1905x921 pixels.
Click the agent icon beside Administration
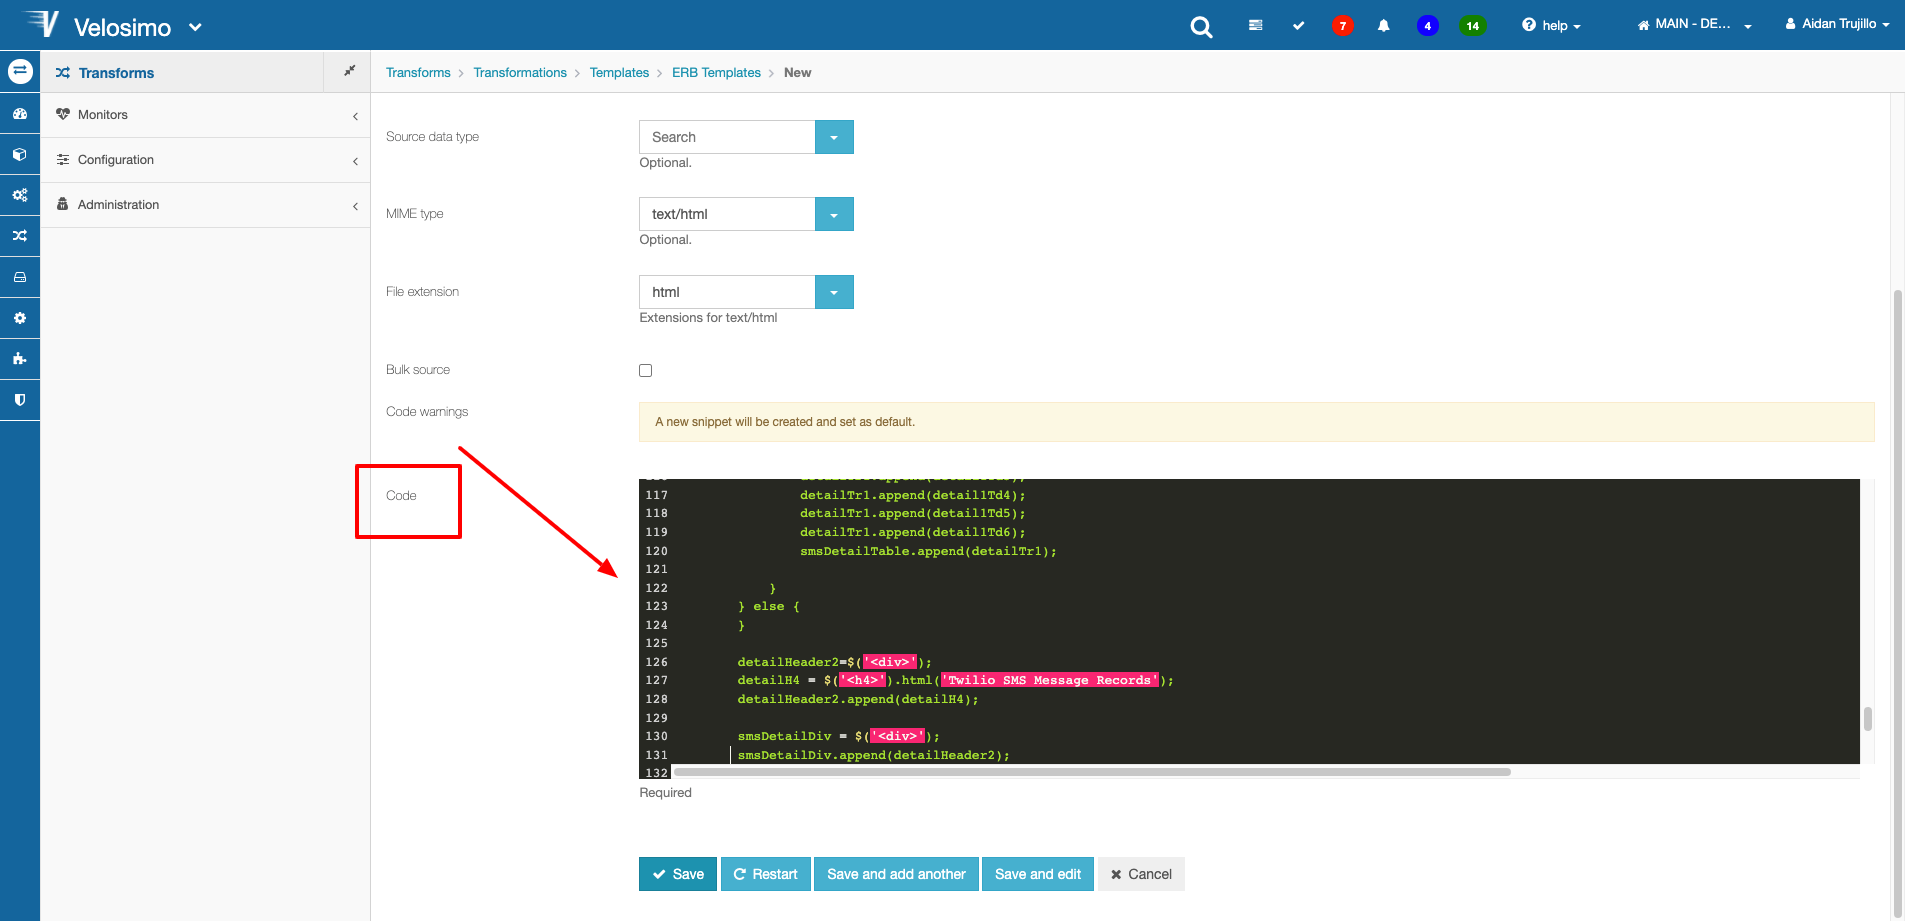click(63, 204)
